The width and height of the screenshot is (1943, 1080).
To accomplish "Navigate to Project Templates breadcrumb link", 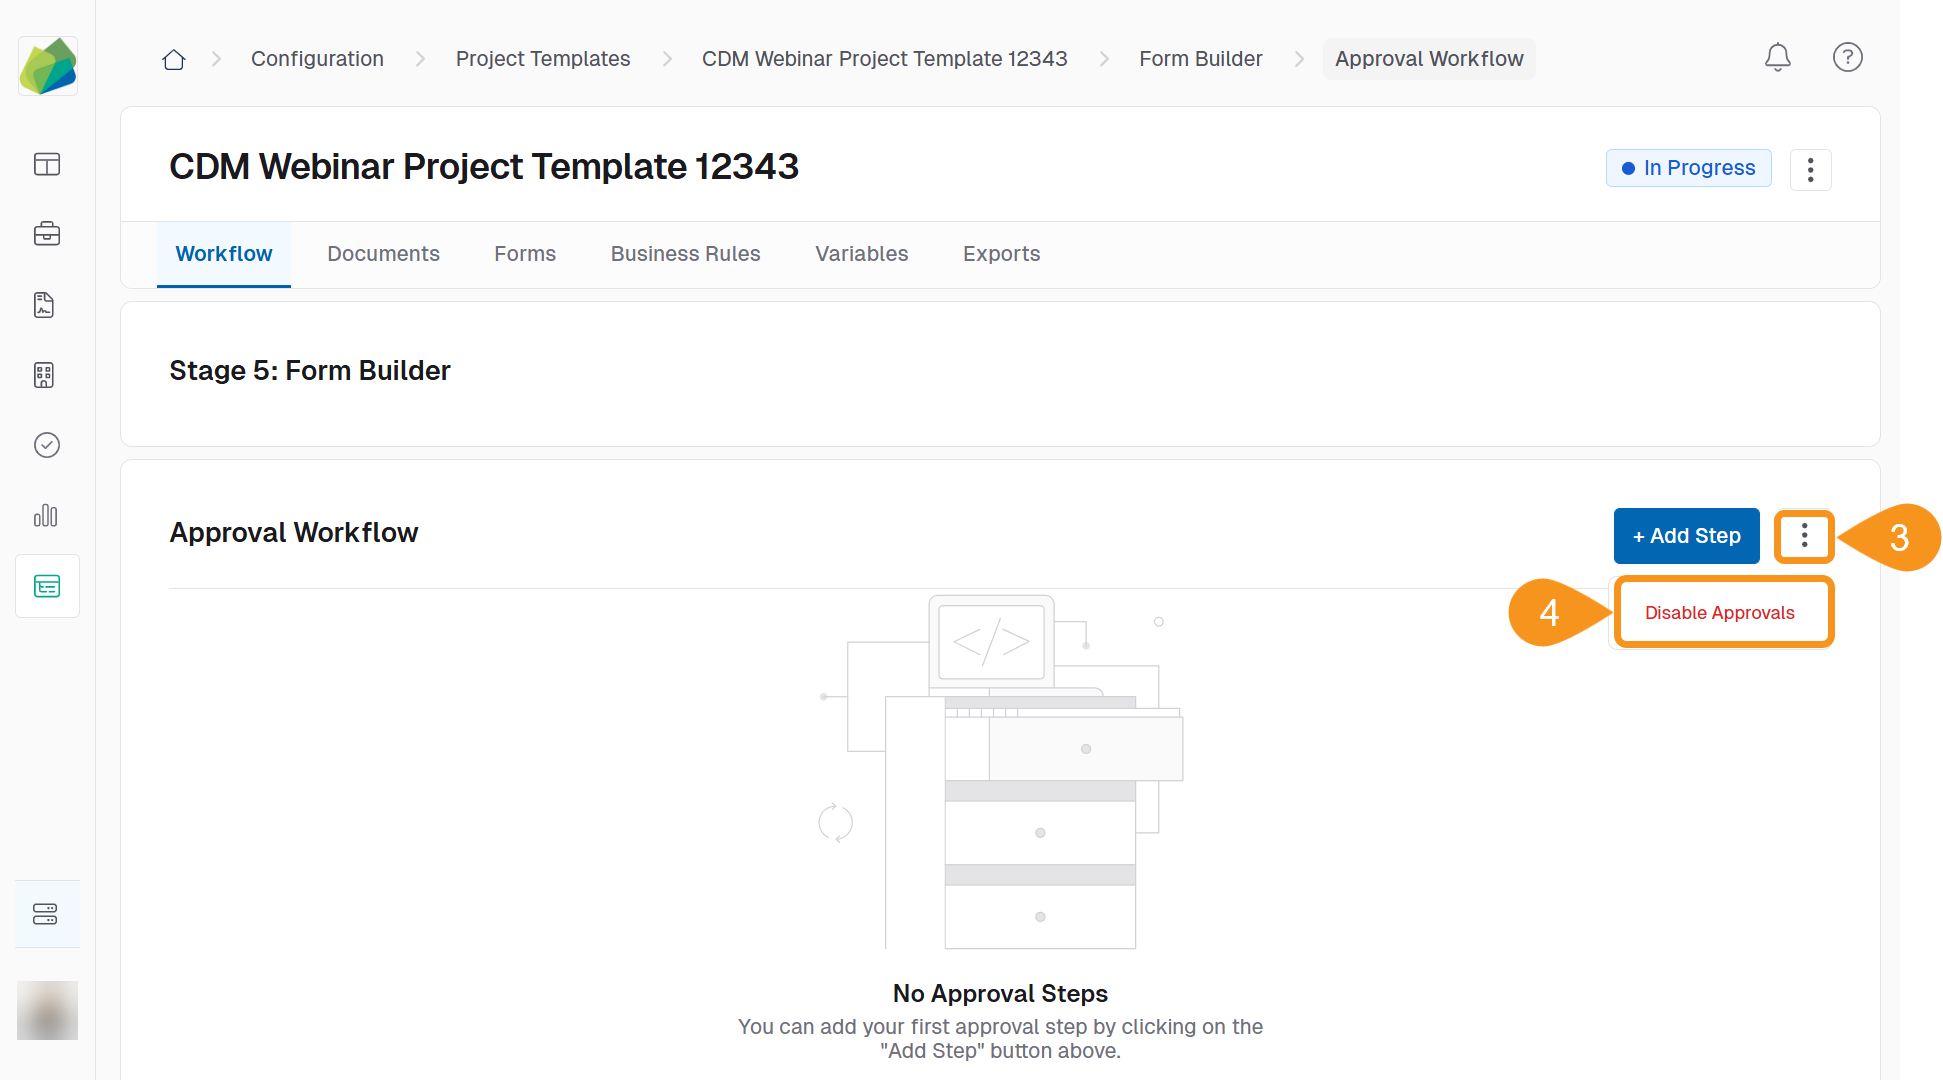I will pyautogui.click(x=543, y=59).
